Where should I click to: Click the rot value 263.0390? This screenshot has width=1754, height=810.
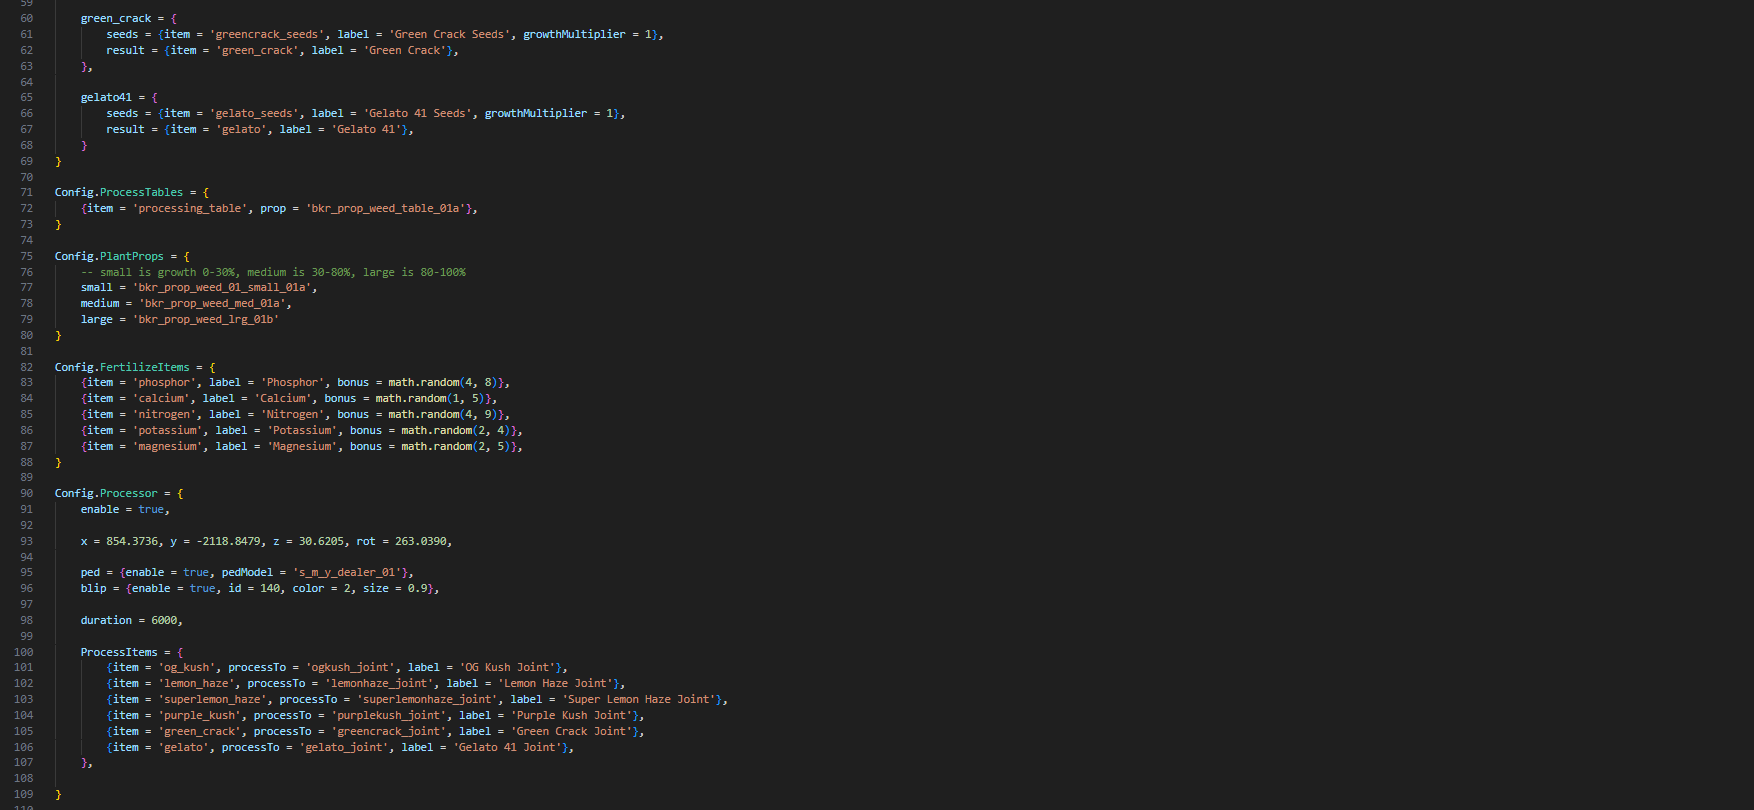click(x=420, y=541)
